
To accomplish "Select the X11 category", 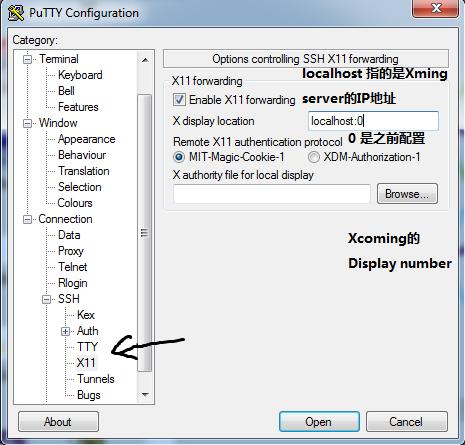I will [86, 363].
